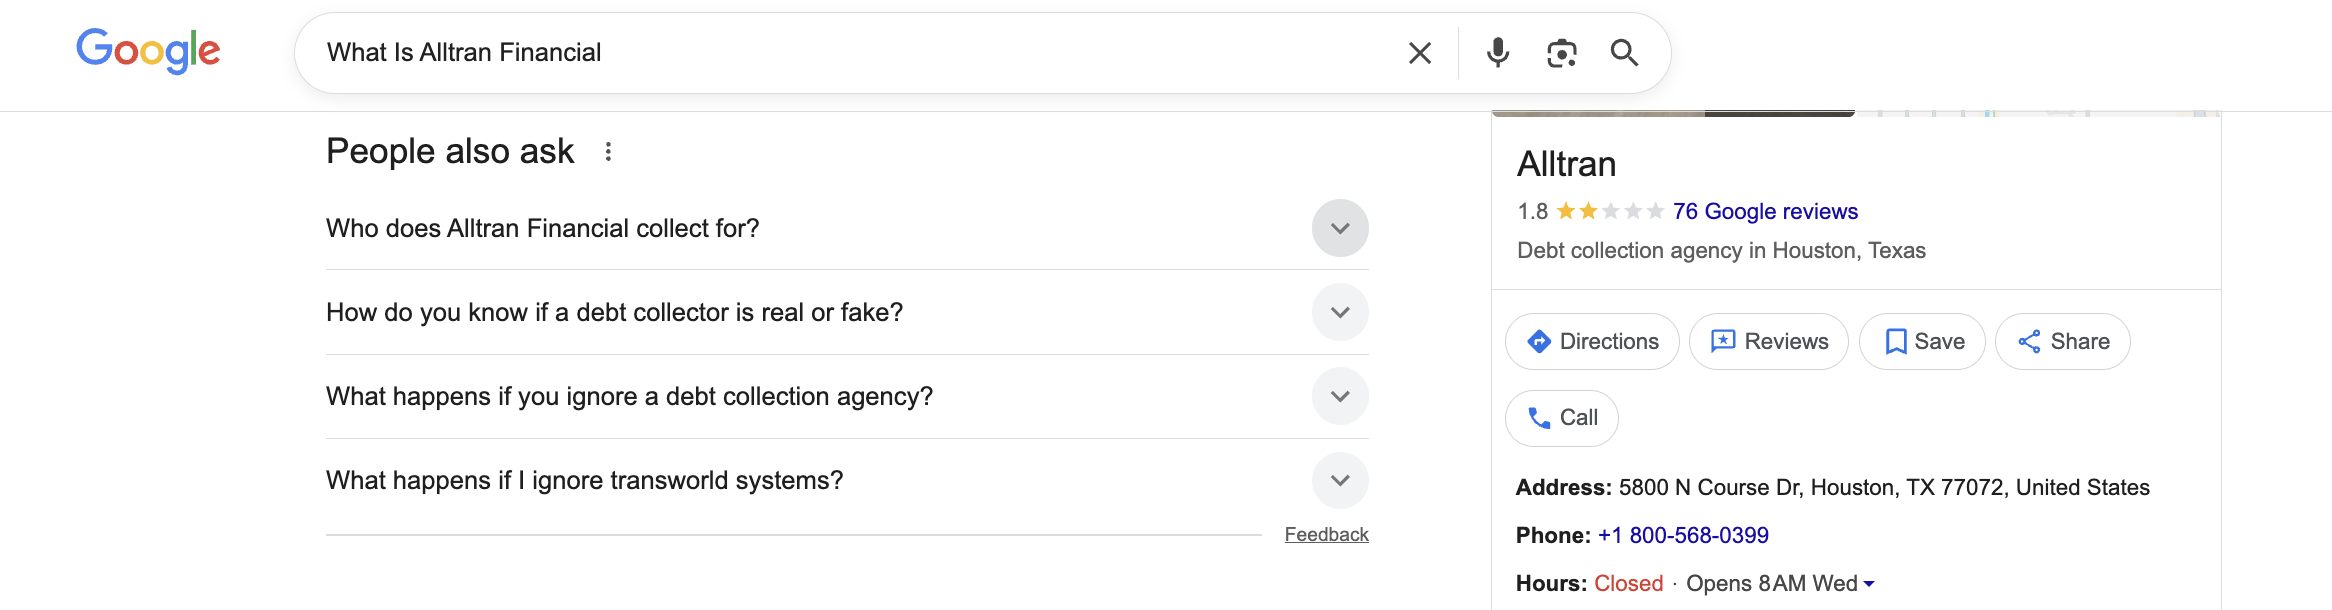Get Directions to Alltran
Screen dimensions: 2332x610
point(1592,342)
